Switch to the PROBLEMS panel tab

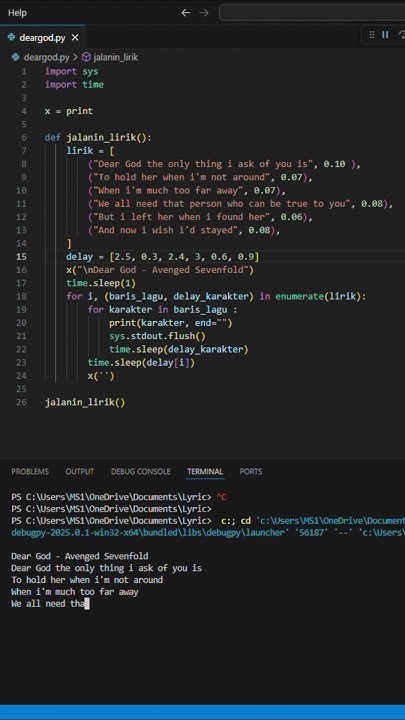[x=30, y=472]
